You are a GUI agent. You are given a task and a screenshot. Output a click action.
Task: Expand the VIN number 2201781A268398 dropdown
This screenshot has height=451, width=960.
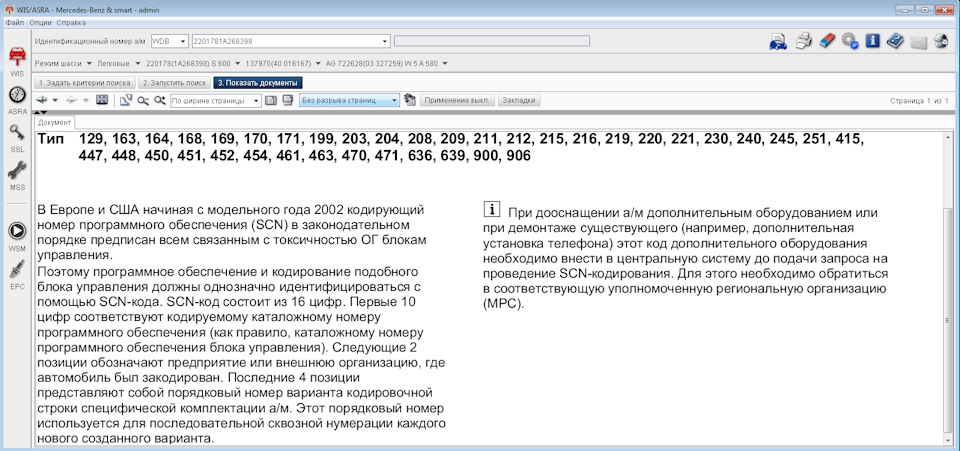[385, 42]
